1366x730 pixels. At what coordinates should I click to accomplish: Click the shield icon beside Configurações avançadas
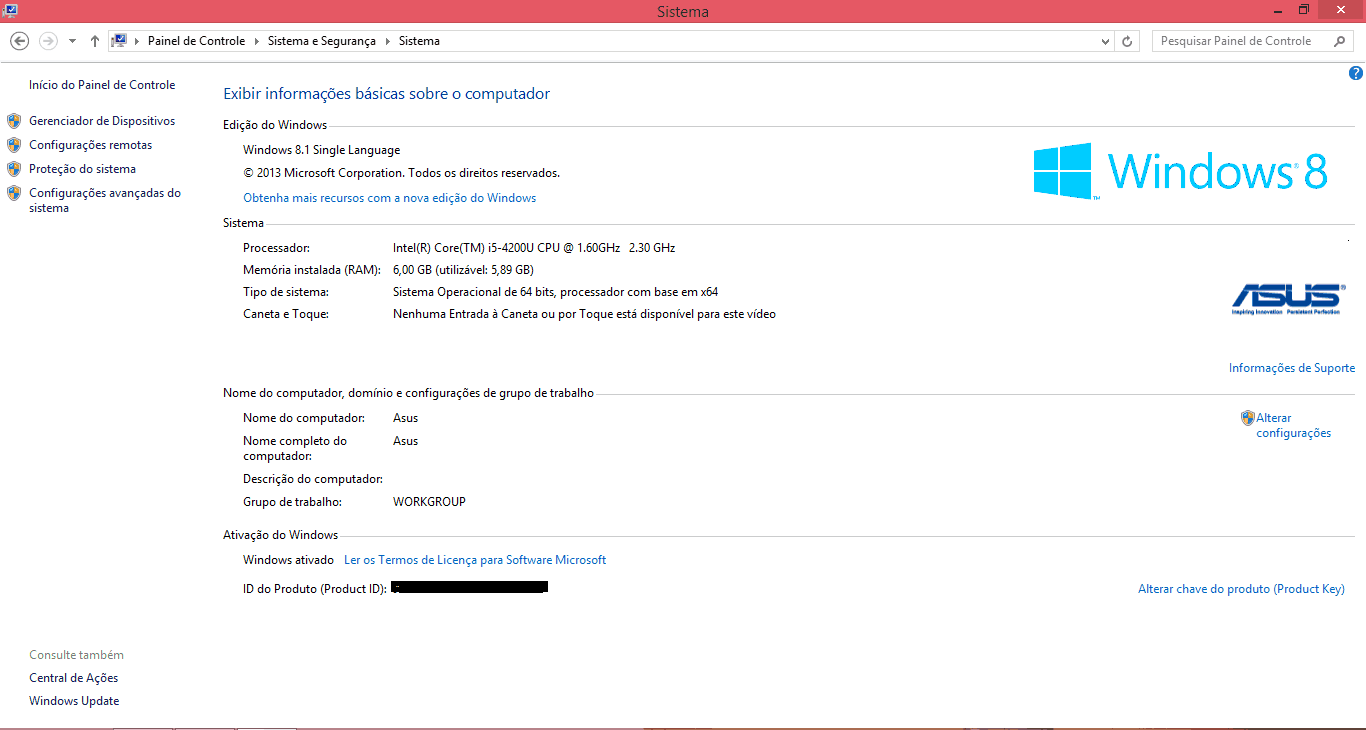point(14,193)
